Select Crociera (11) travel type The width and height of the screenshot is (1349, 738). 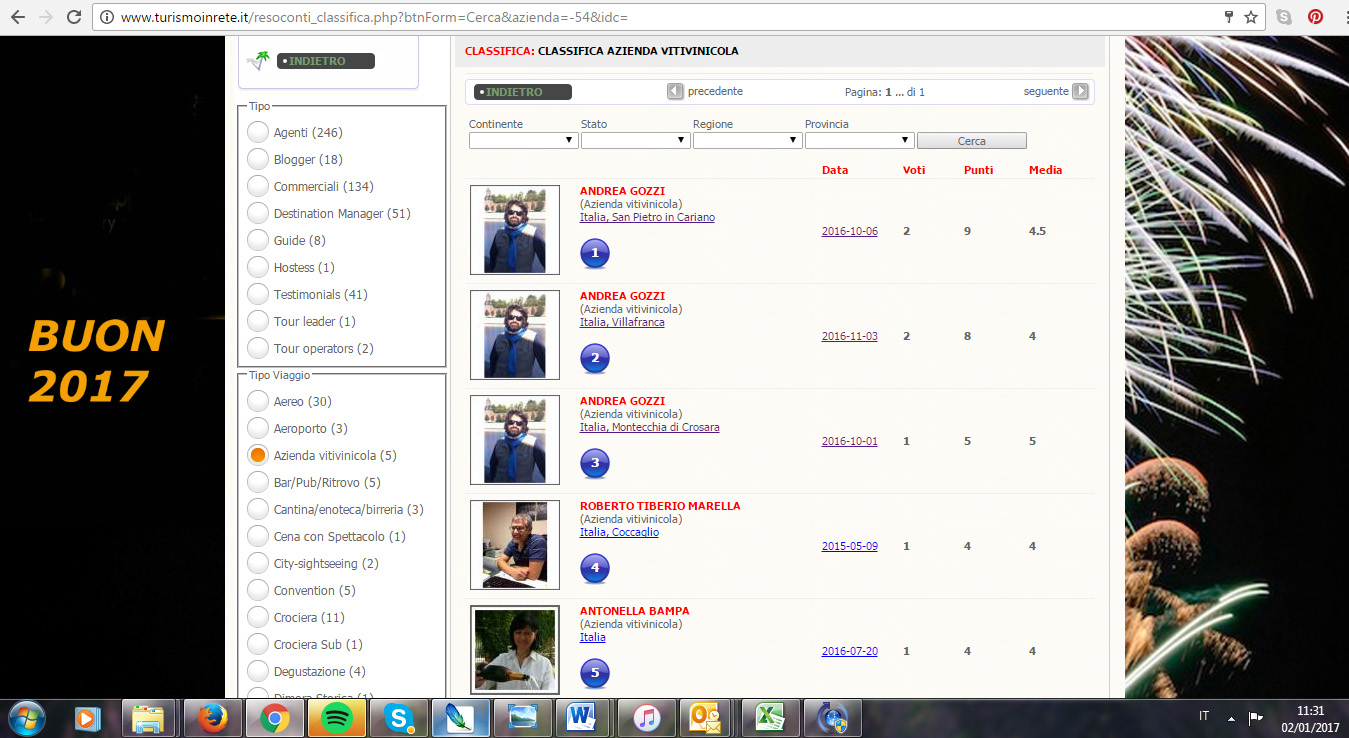point(258,617)
